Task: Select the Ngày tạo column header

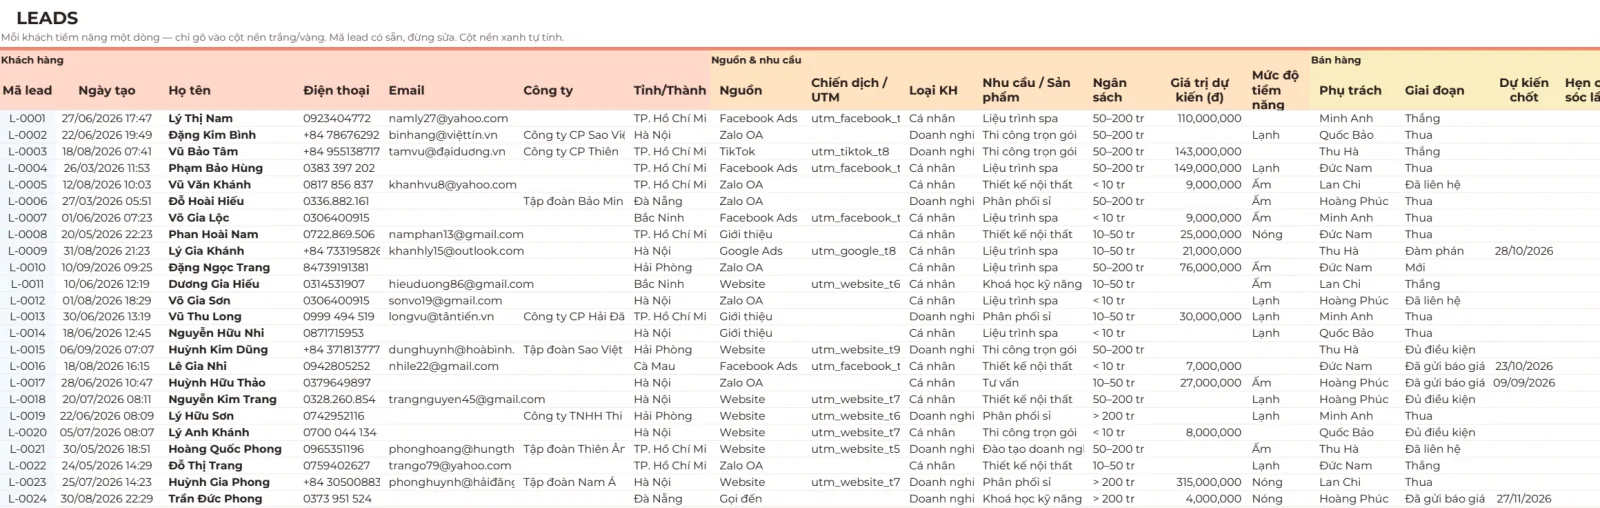Action: tap(106, 90)
